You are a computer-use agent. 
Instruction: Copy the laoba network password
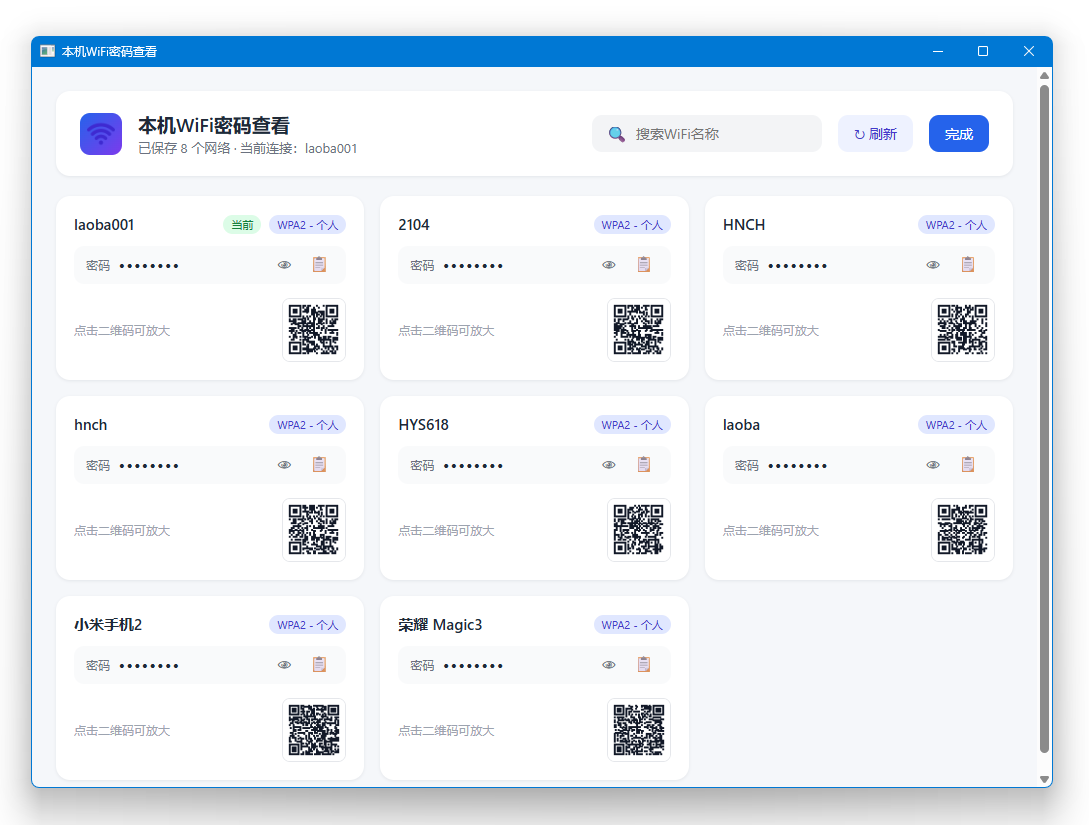(x=968, y=465)
